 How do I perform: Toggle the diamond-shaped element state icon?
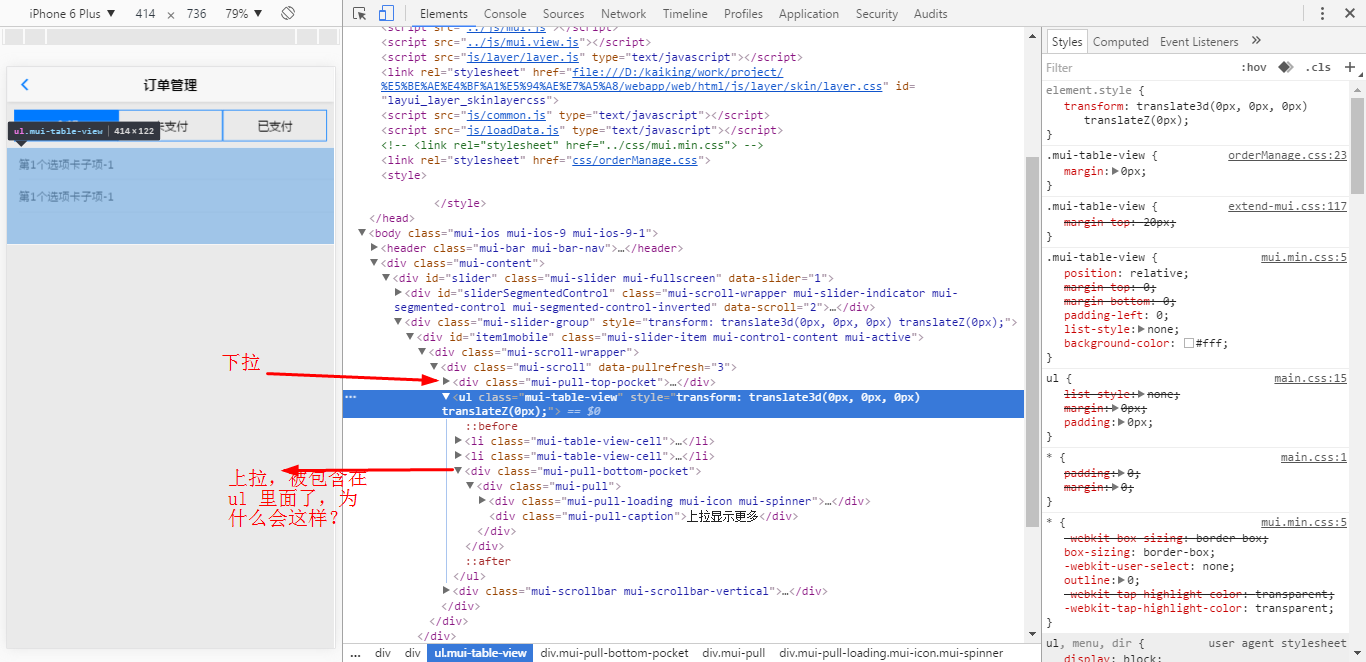click(1285, 67)
